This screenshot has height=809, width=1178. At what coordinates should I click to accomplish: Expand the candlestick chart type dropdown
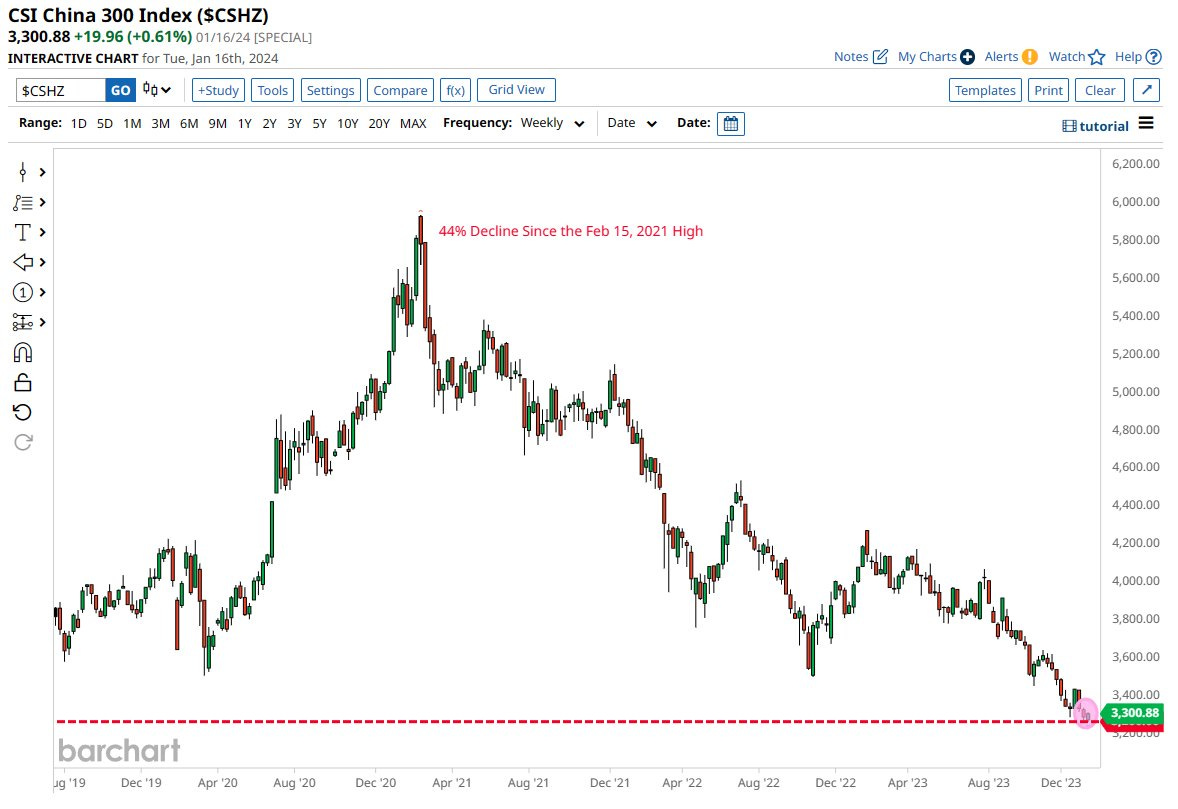coord(156,90)
